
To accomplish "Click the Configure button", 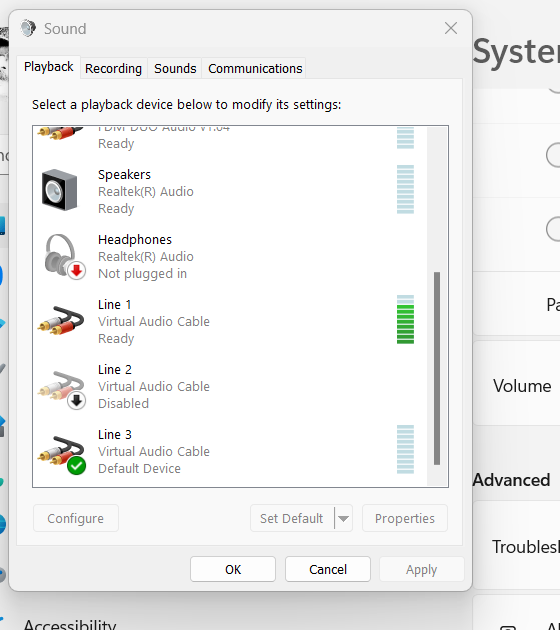I will coord(76,518).
